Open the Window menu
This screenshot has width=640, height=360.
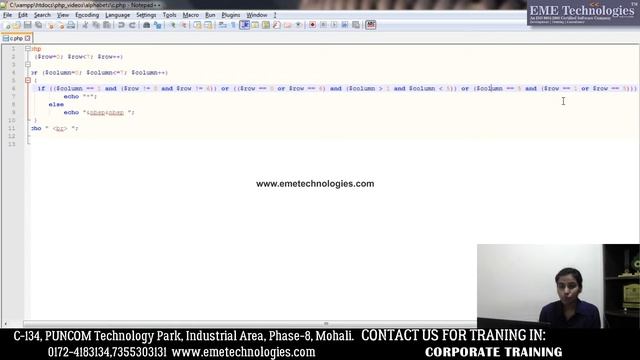click(257, 15)
